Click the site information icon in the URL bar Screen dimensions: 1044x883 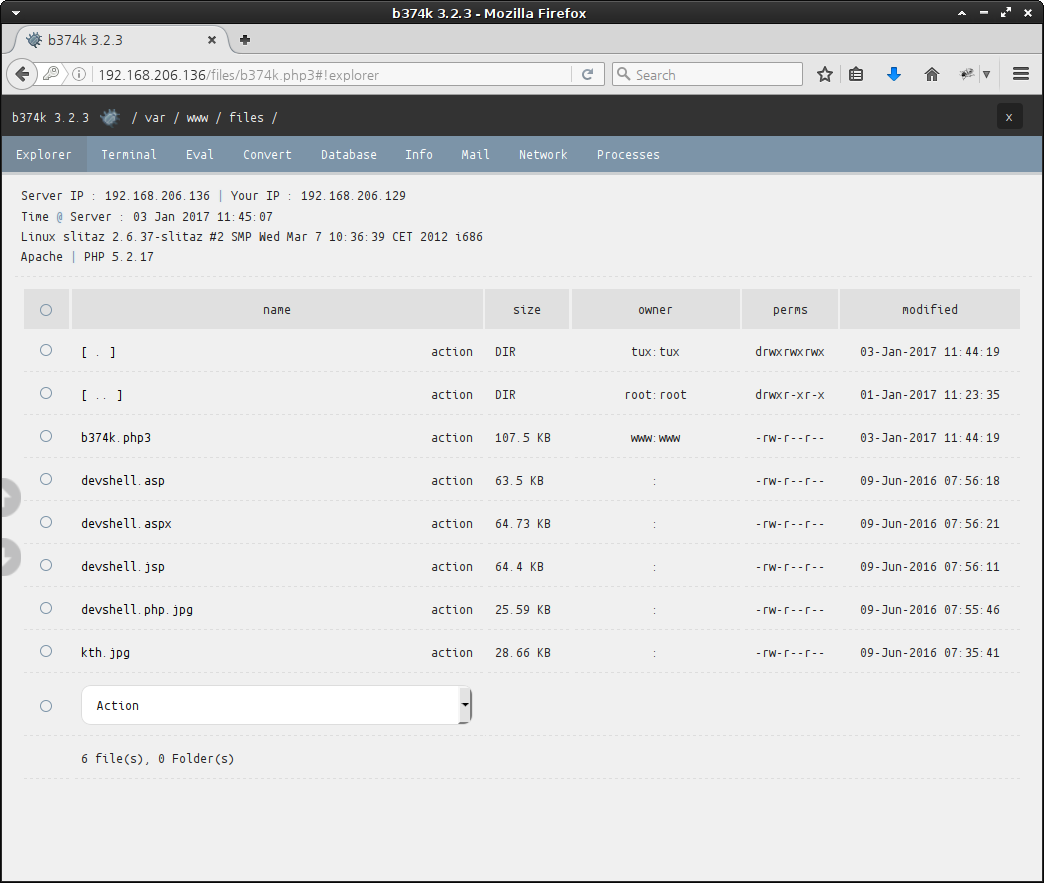79,75
